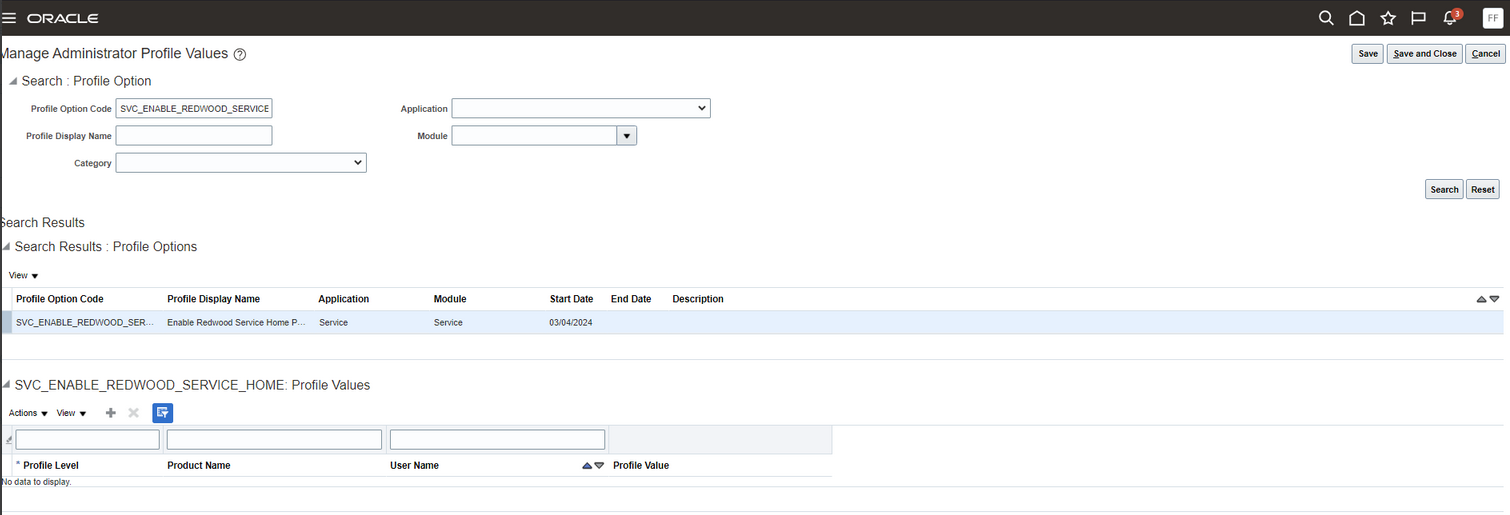Sort User Name column descending
Image resolution: width=1510 pixels, height=515 pixels.
(600, 465)
